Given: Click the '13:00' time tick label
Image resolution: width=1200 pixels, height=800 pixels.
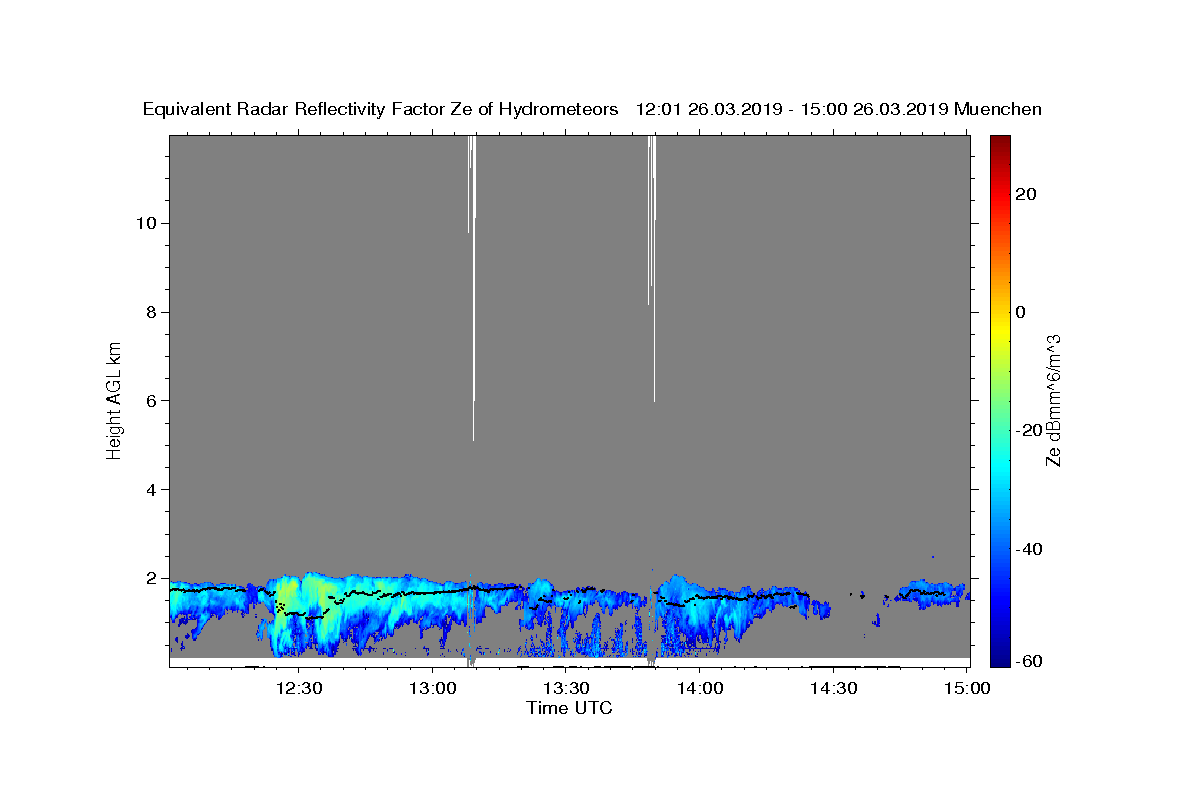Looking at the screenshot, I should [x=432, y=688].
